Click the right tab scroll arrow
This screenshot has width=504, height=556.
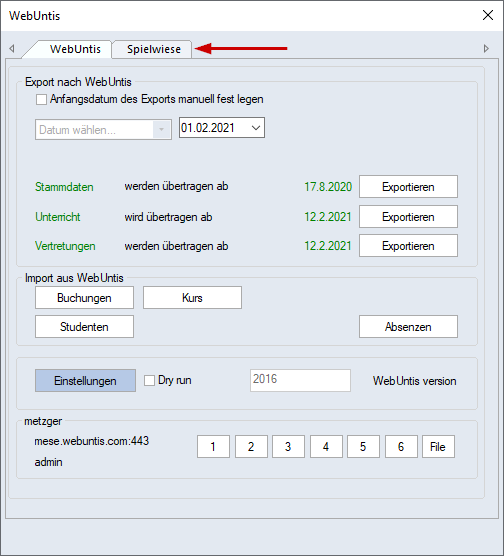tap(486, 48)
